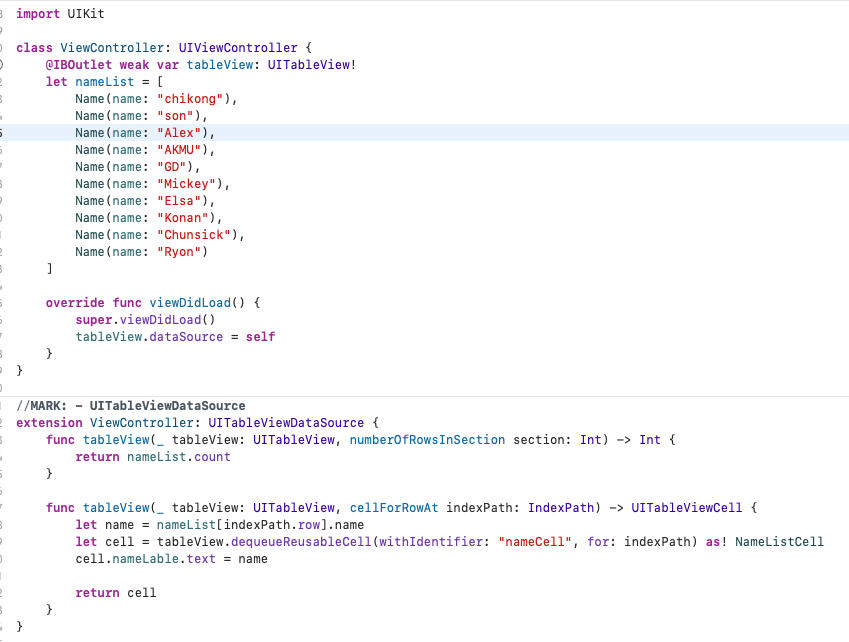The height and width of the screenshot is (642, 849).
Task: Click "viewDidLoad()" in the override func line
Action: coord(197,303)
